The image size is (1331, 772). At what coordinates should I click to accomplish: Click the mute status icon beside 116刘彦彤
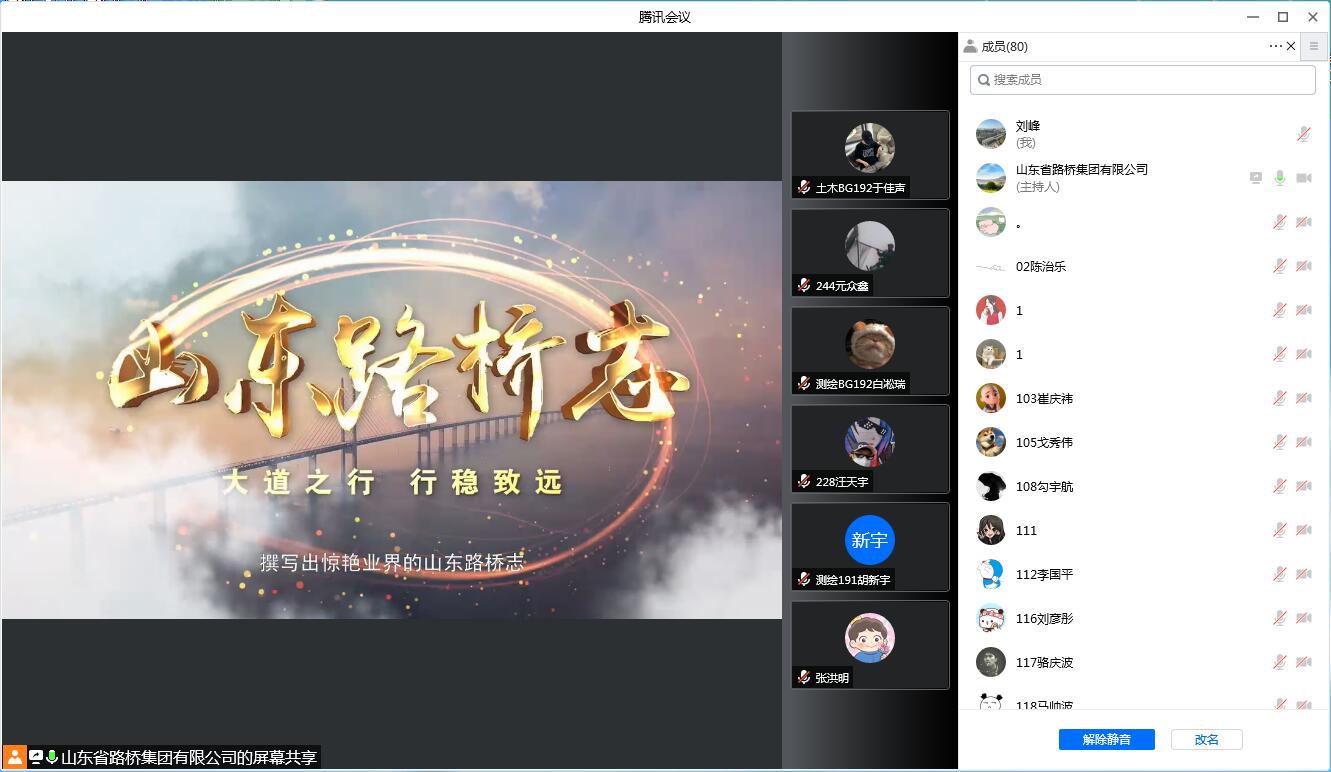point(1279,618)
